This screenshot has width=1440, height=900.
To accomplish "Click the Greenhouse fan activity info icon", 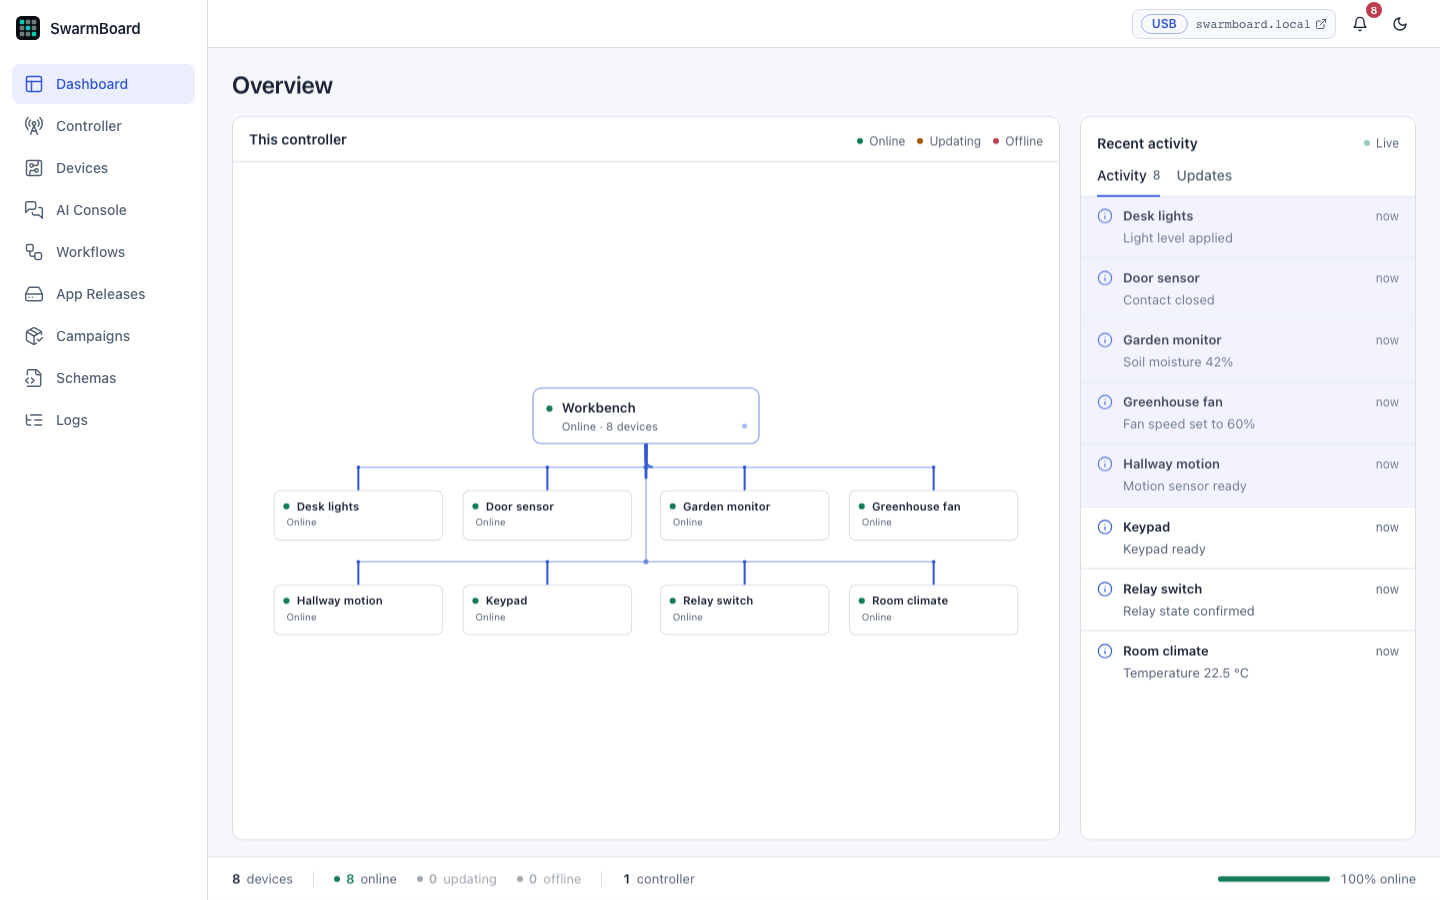I will click(1105, 402).
